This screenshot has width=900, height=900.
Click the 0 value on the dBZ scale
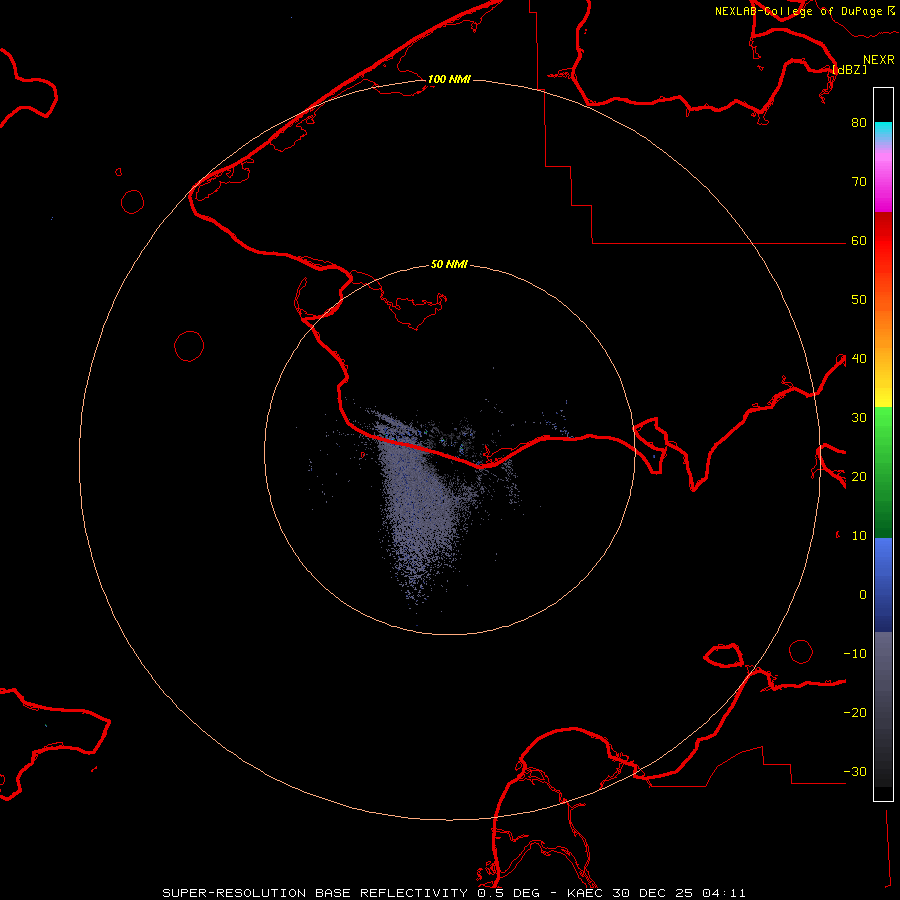(x=863, y=595)
